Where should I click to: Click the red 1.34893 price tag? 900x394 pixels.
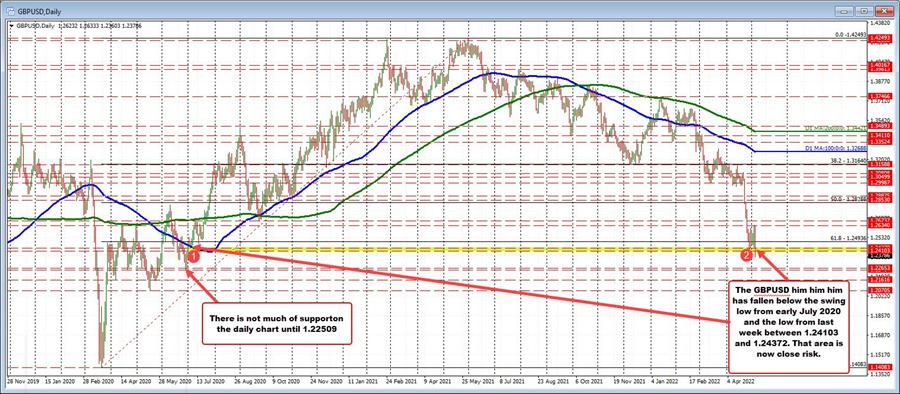click(x=880, y=126)
